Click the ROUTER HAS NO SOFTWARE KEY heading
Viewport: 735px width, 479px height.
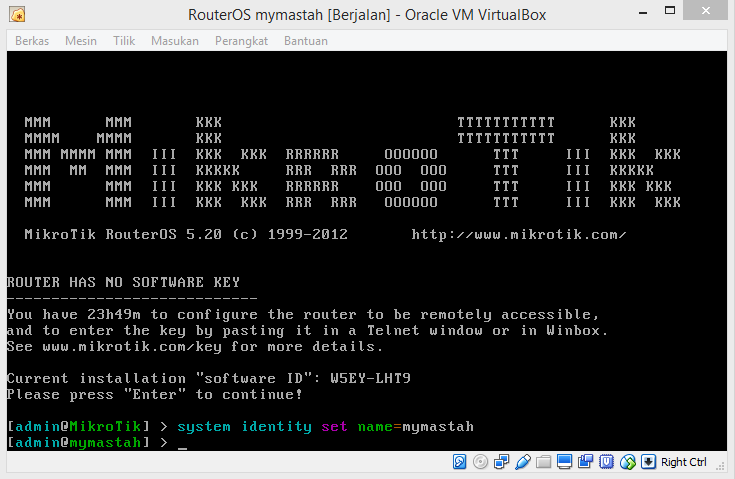click(x=123, y=282)
